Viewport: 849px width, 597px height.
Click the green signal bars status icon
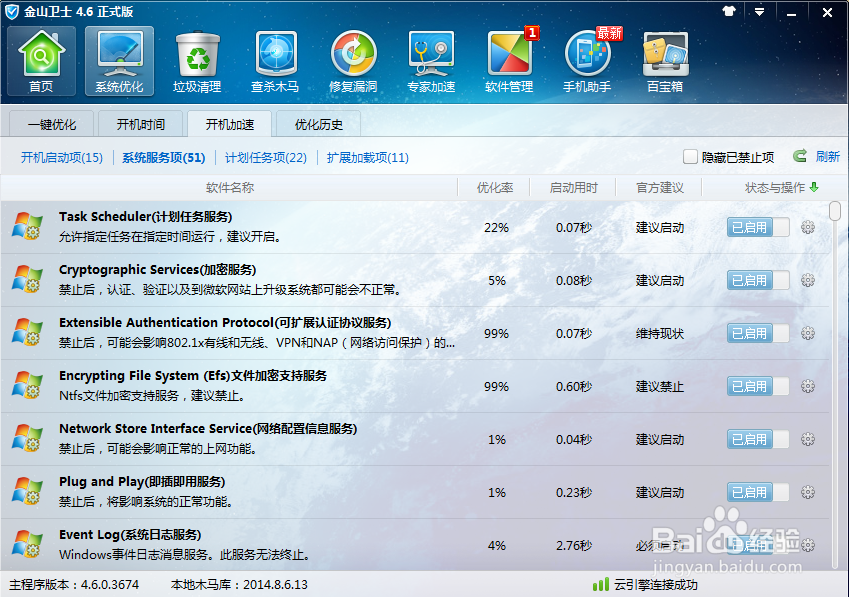pyautogui.click(x=600, y=584)
